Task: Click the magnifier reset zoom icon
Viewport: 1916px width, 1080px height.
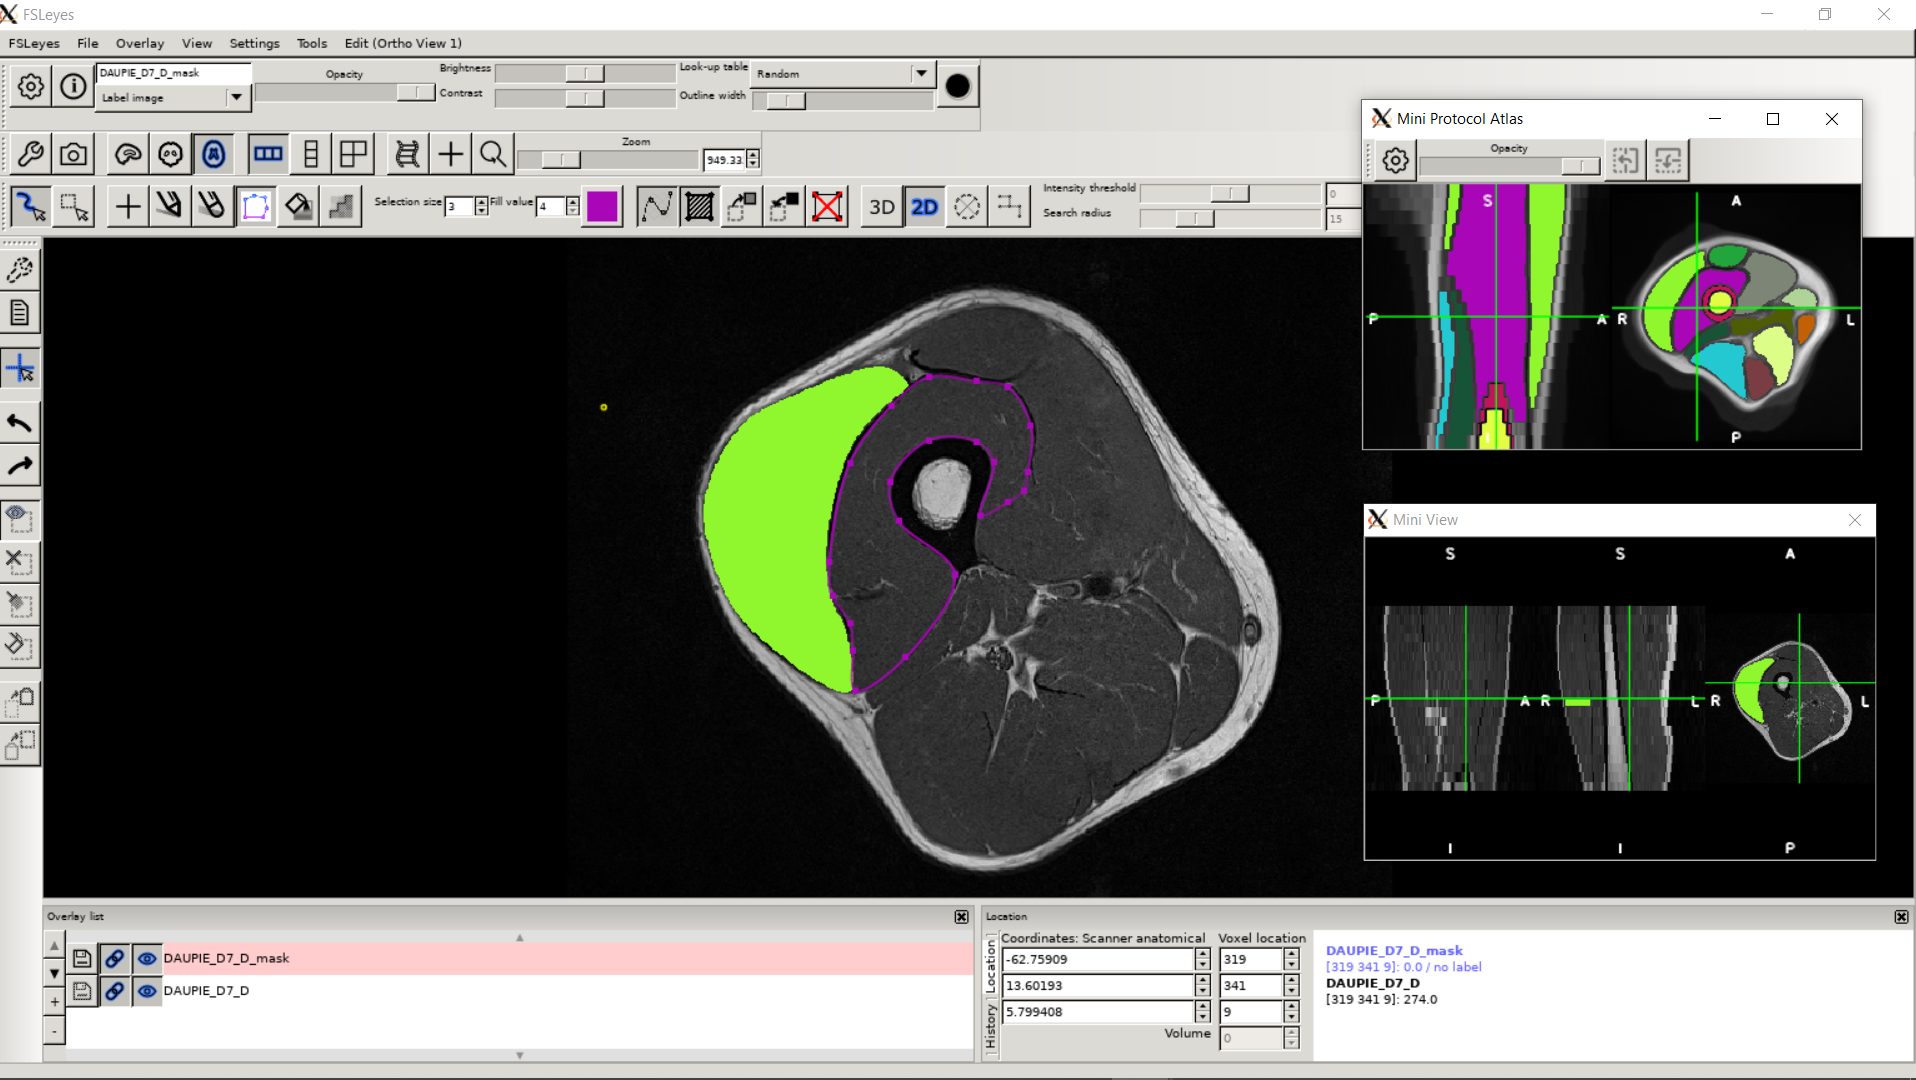Action: click(492, 155)
